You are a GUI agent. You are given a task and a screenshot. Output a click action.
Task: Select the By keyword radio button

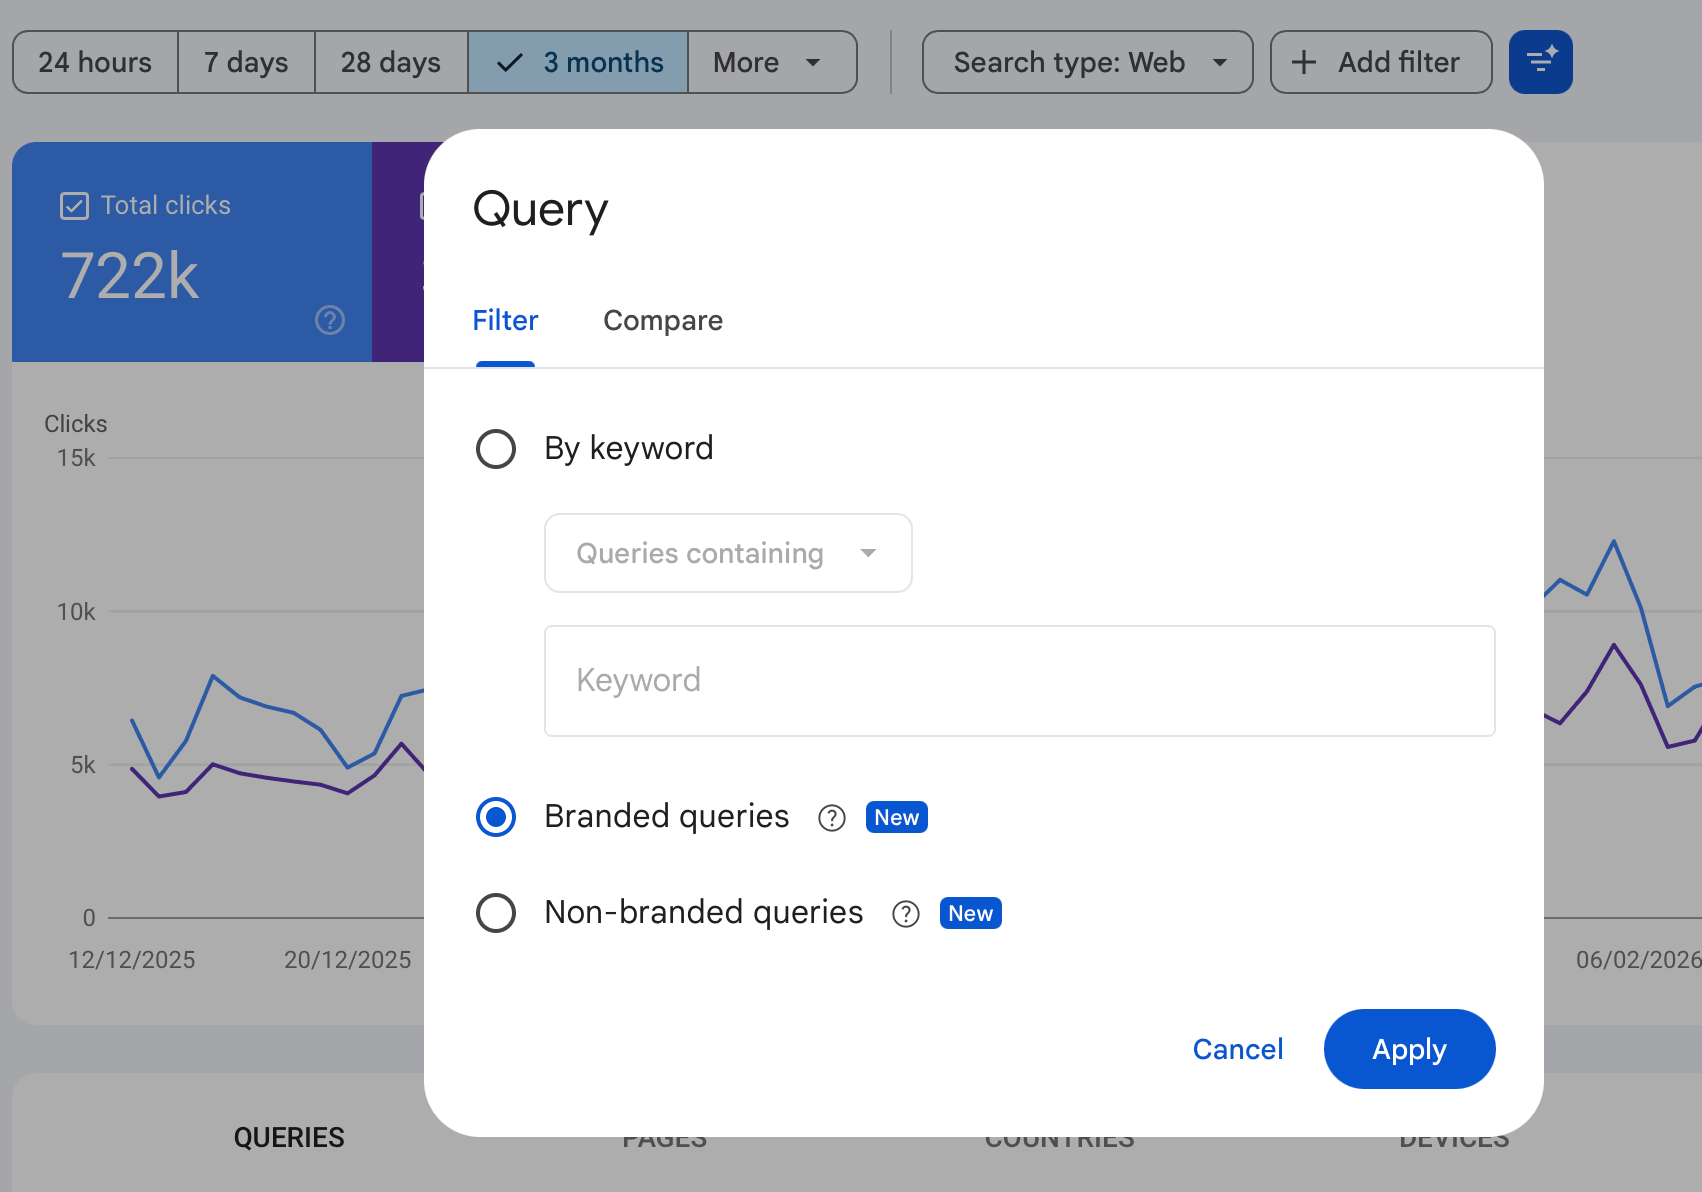click(x=496, y=449)
